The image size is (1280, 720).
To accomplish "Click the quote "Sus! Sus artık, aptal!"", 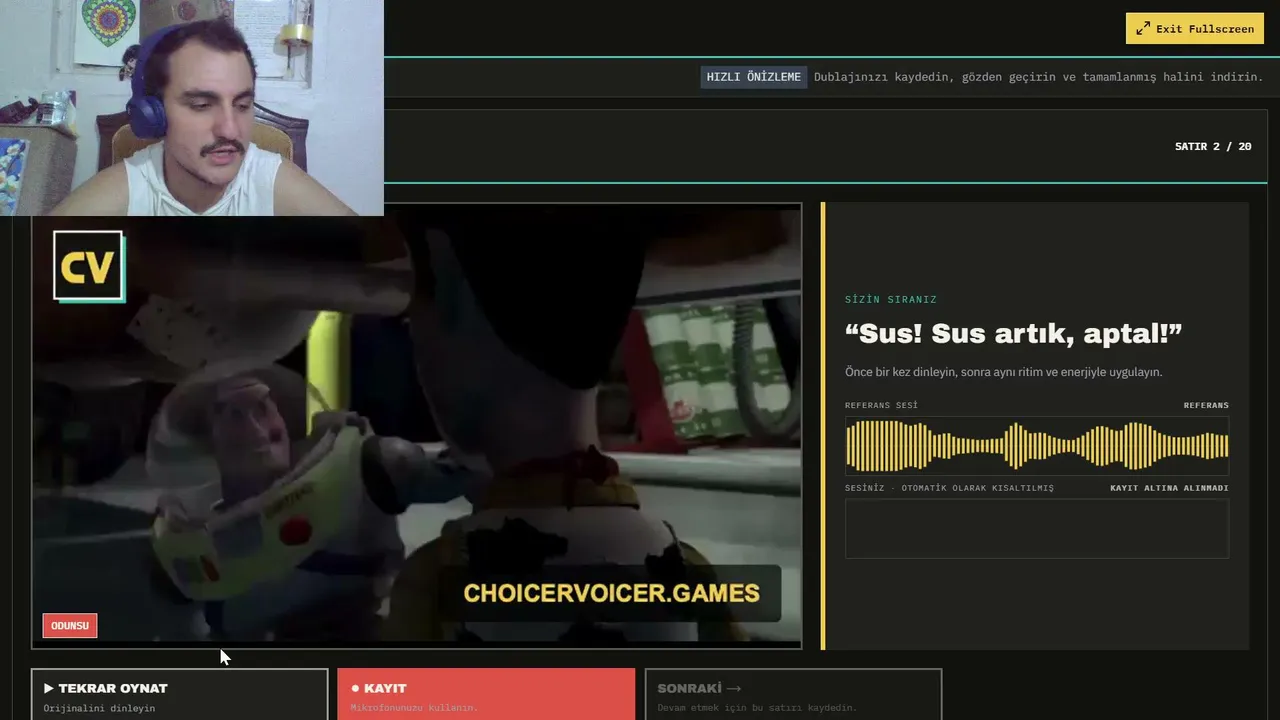I will pyautogui.click(x=1013, y=333).
